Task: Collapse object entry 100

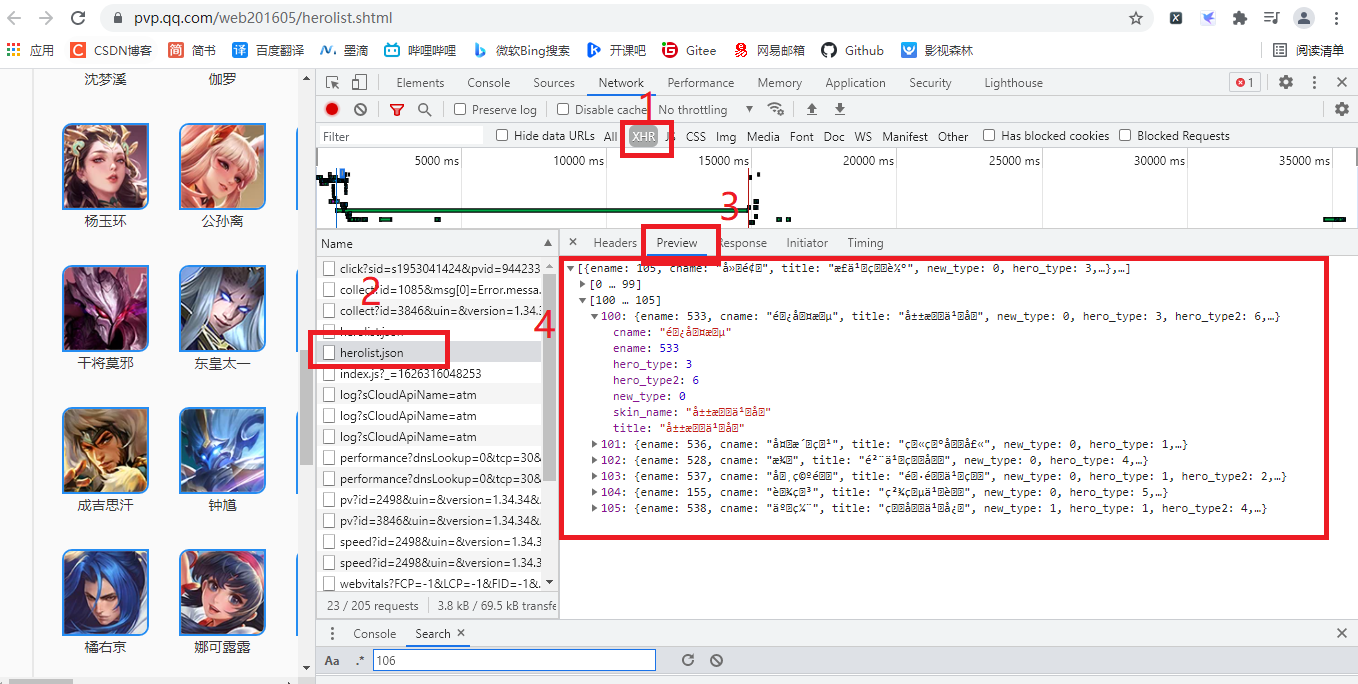Action: click(x=595, y=316)
